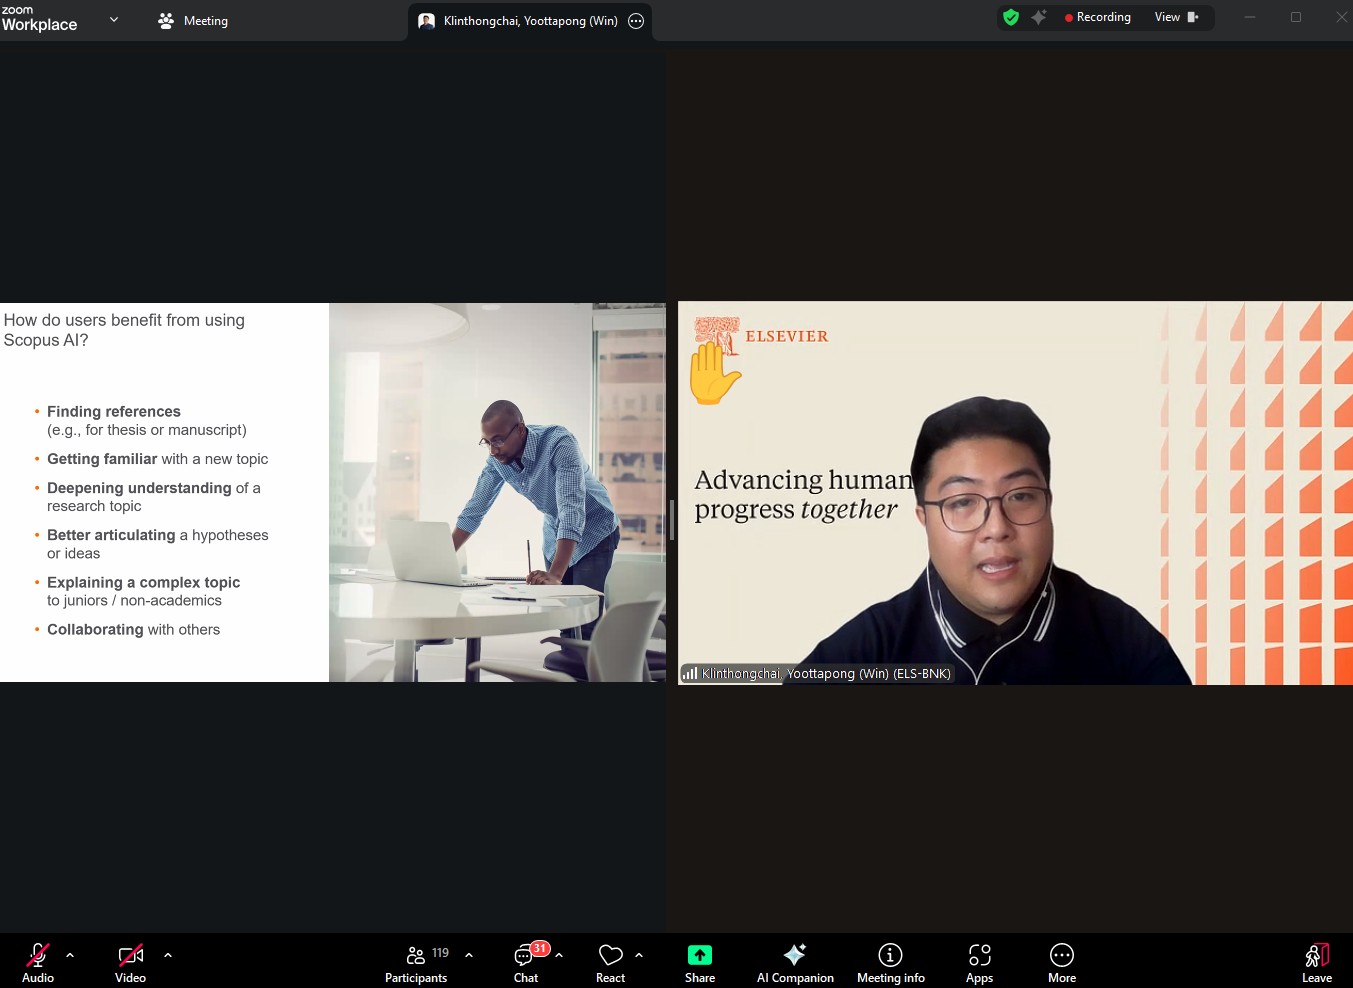The image size is (1353, 988).
Task: Turn on camera with the Video button
Action: [x=130, y=963]
